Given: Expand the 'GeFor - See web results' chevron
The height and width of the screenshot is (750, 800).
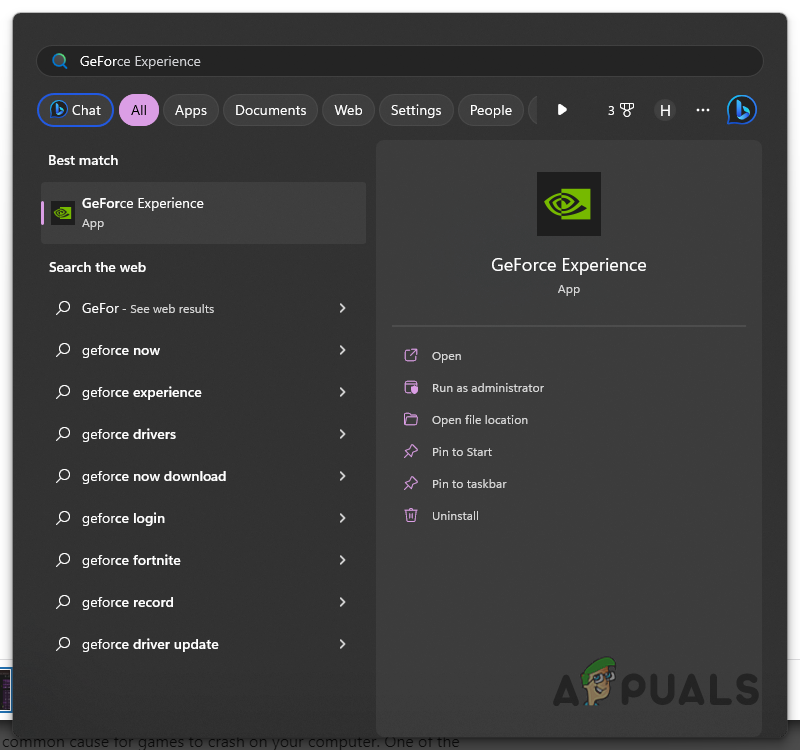Looking at the screenshot, I should click(x=342, y=308).
